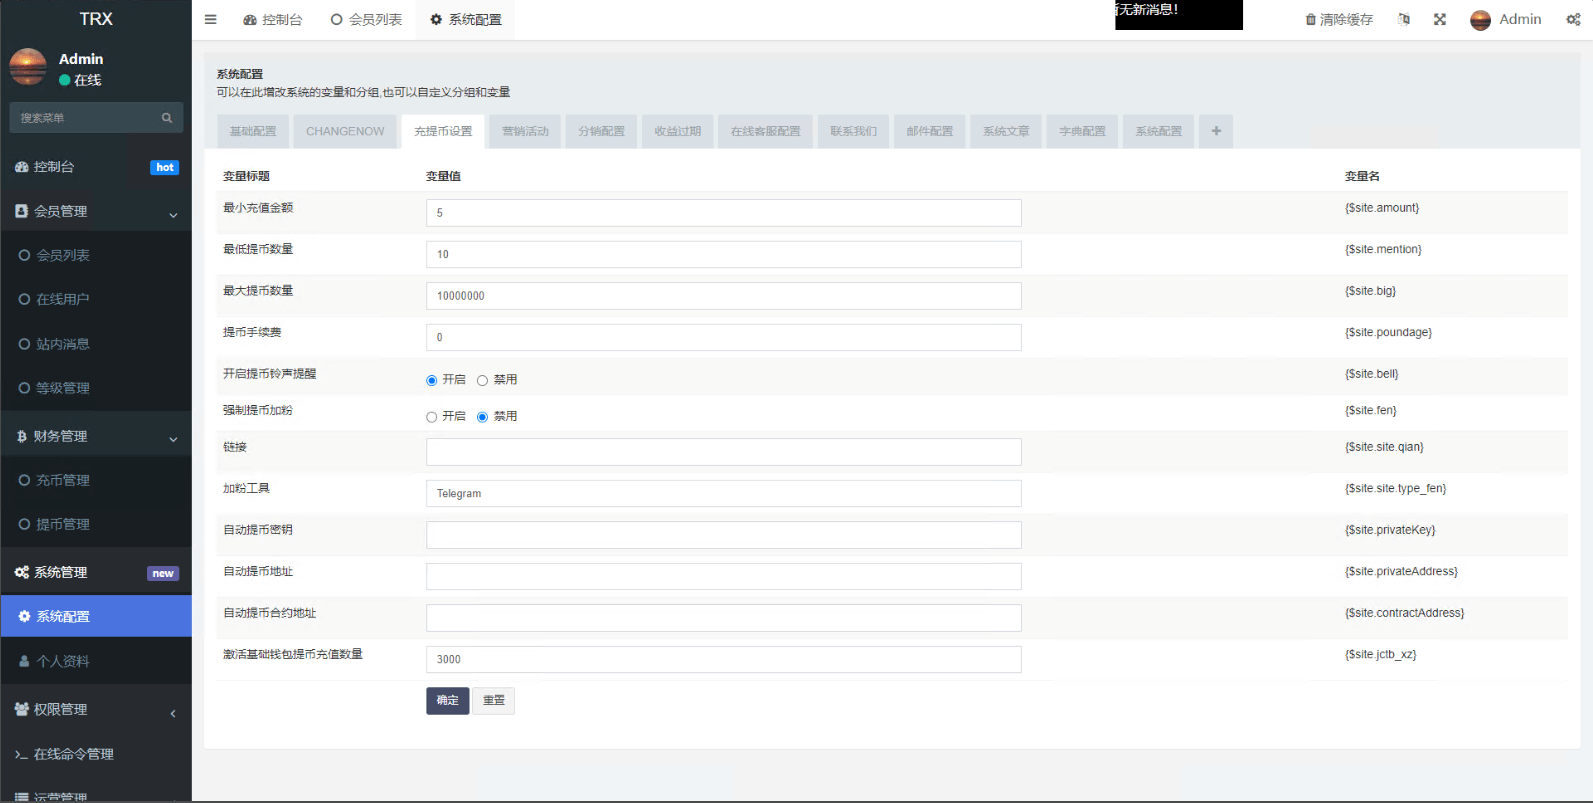Open the 邮件配置 tab
This screenshot has width=1593, height=803.
click(x=929, y=131)
